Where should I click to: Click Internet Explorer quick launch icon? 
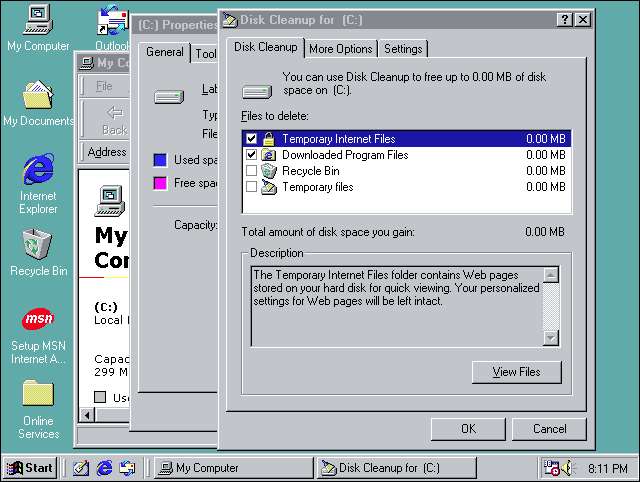click(104, 468)
